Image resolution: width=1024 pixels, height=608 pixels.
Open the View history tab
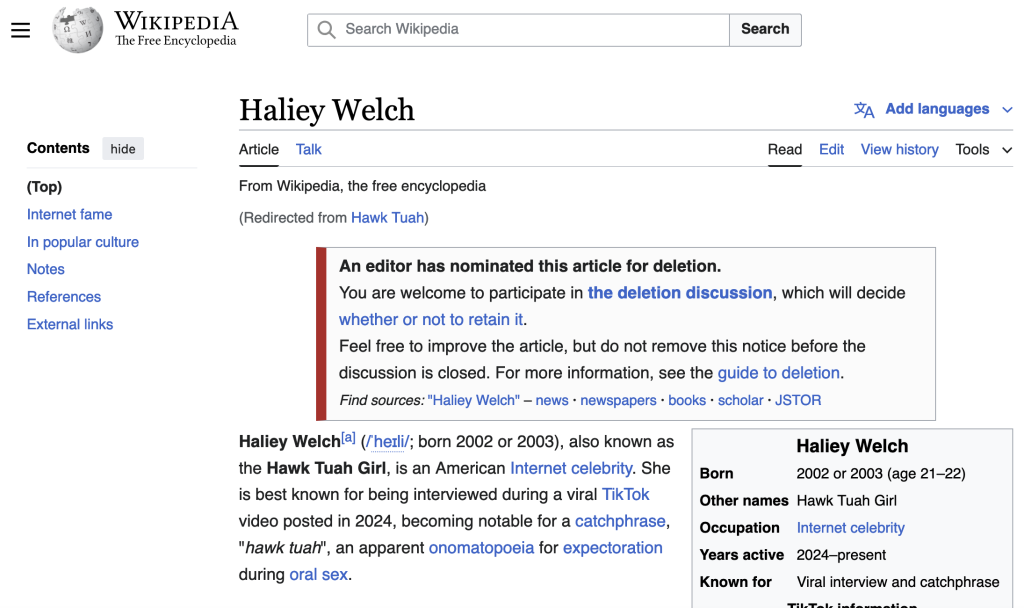point(899,150)
